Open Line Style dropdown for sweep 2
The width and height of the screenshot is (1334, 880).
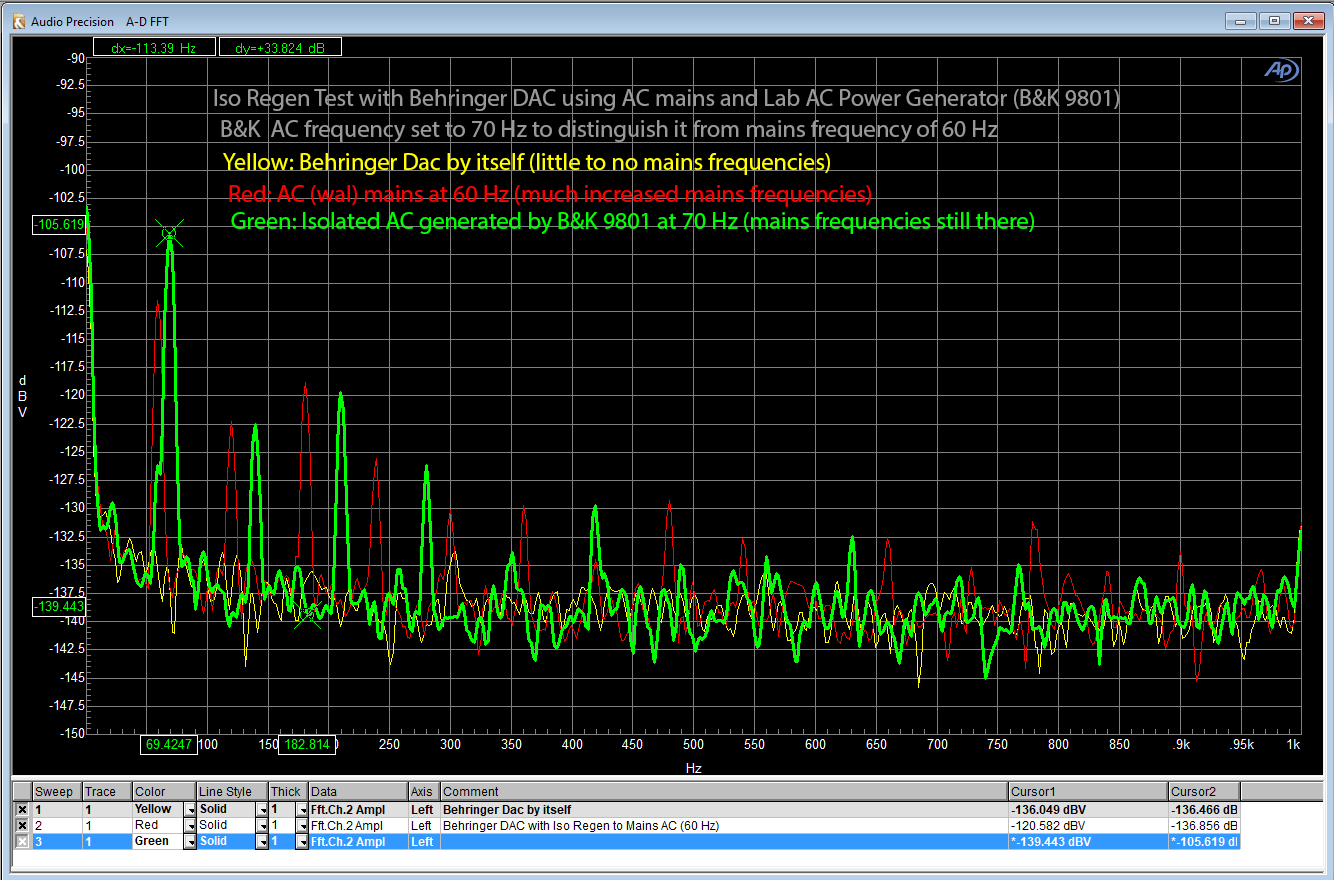coord(262,825)
